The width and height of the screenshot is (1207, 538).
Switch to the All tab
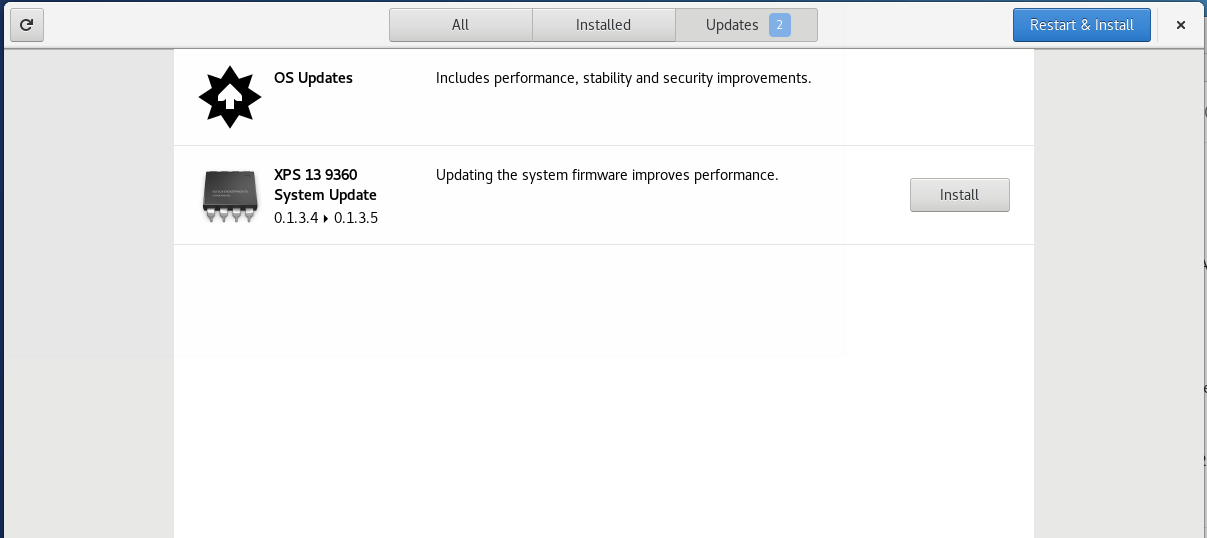tap(460, 25)
